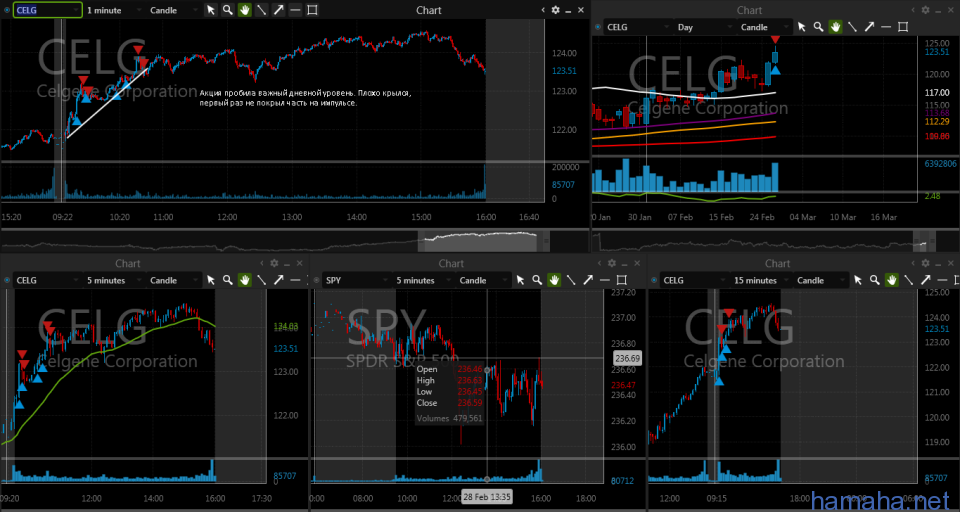Open the SPY symbol dropdown
This screenshot has width=960, height=512.
357,280
